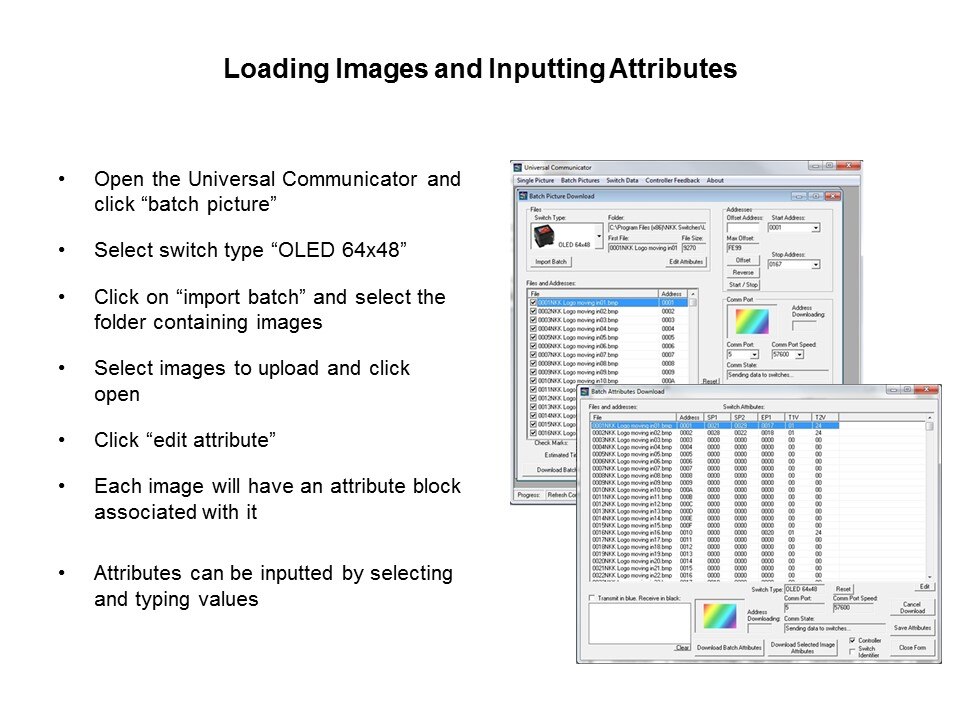Check the Switch Identifier checkbox

click(x=852, y=651)
